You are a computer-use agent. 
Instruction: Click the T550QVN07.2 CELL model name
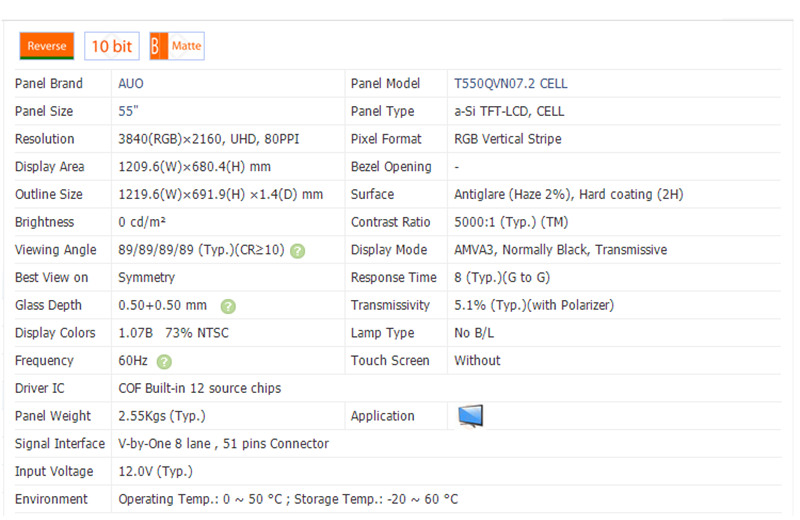[510, 84]
